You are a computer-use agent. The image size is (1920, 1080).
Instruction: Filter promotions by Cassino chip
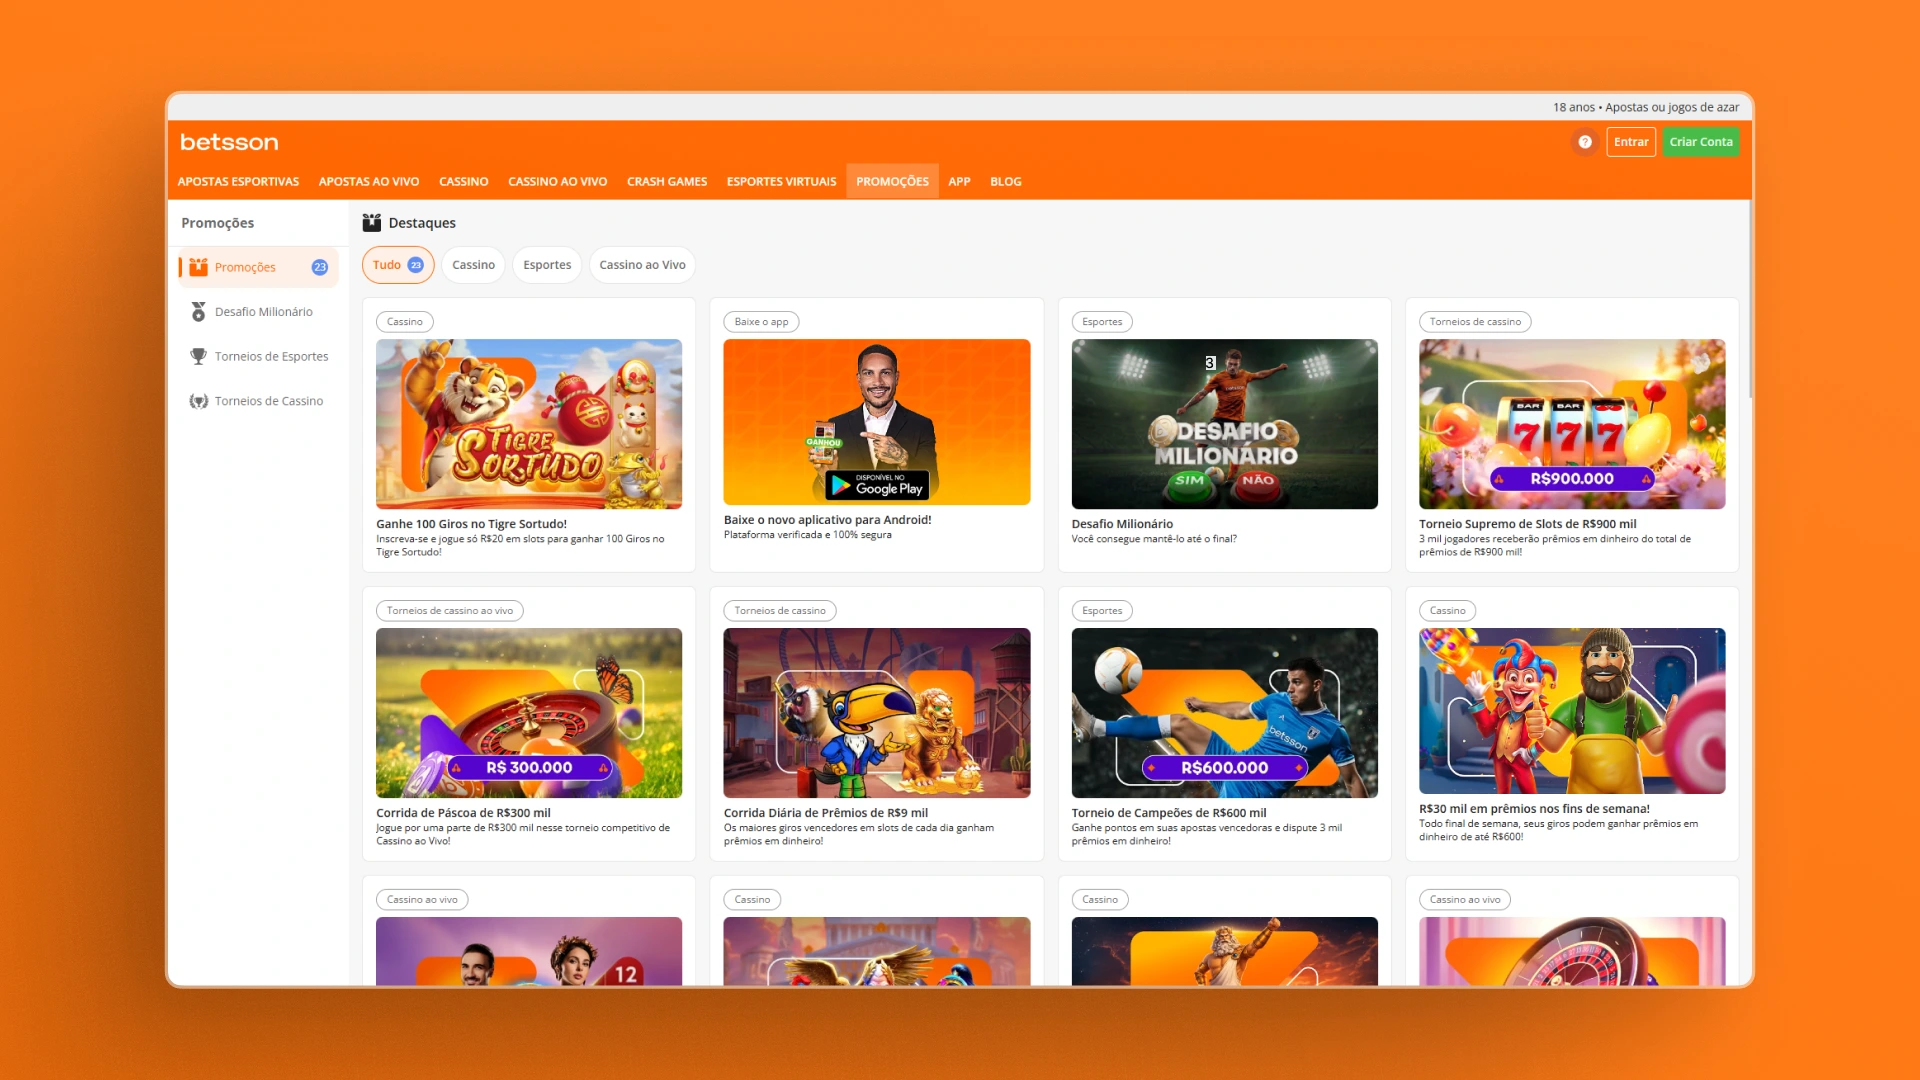473,265
